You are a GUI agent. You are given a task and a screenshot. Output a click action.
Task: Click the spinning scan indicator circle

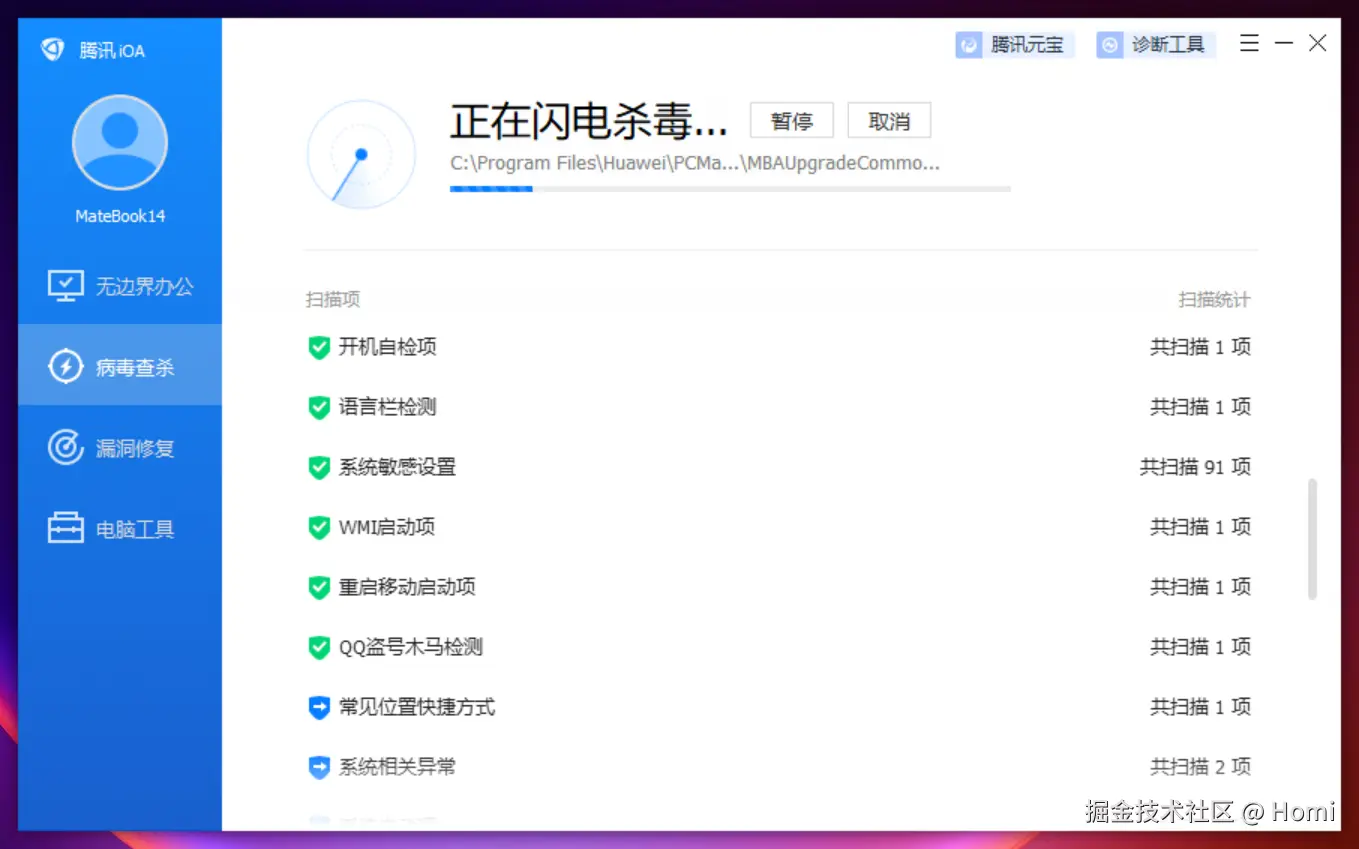[360, 154]
